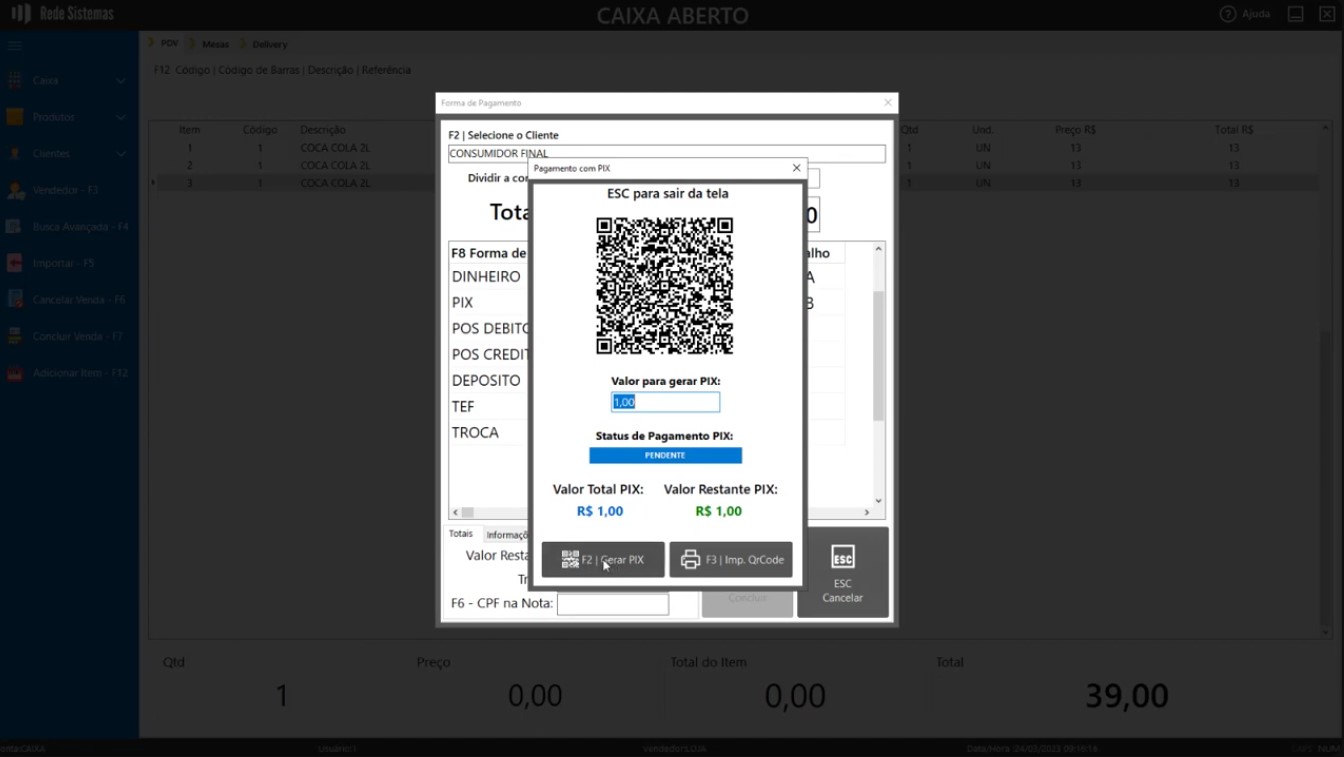1344x757 pixels.
Task: Open the Ajuda help icon
Action: point(1228,14)
